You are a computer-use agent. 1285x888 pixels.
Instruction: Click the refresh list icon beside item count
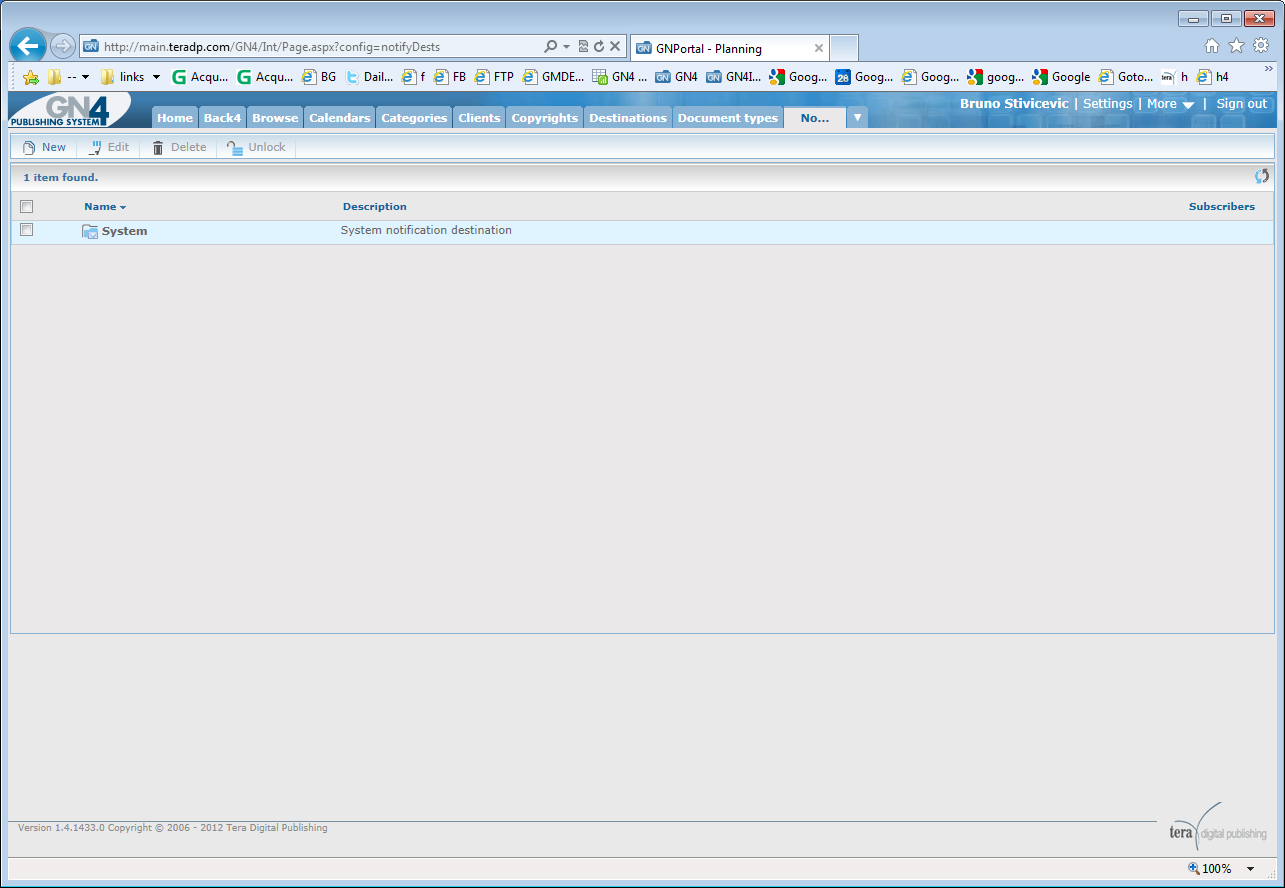click(1262, 176)
